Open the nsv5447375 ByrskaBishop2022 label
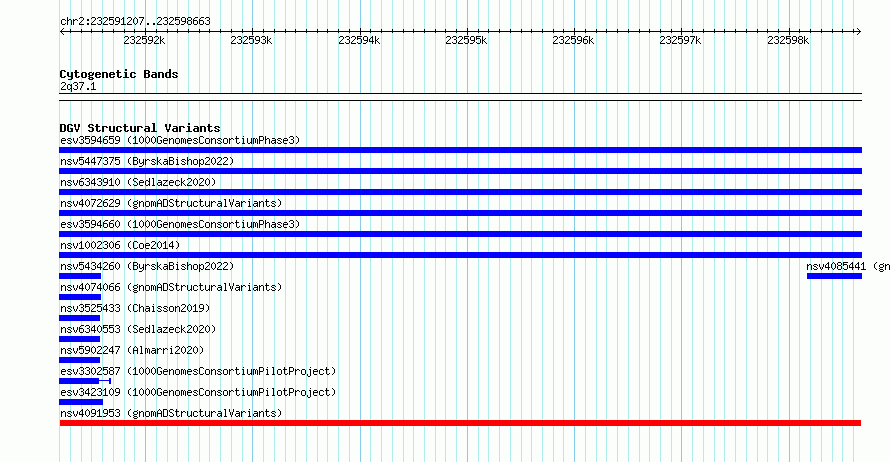Image resolution: width=890 pixels, height=462 pixels. pyautogui.click(x=147, y=161)
